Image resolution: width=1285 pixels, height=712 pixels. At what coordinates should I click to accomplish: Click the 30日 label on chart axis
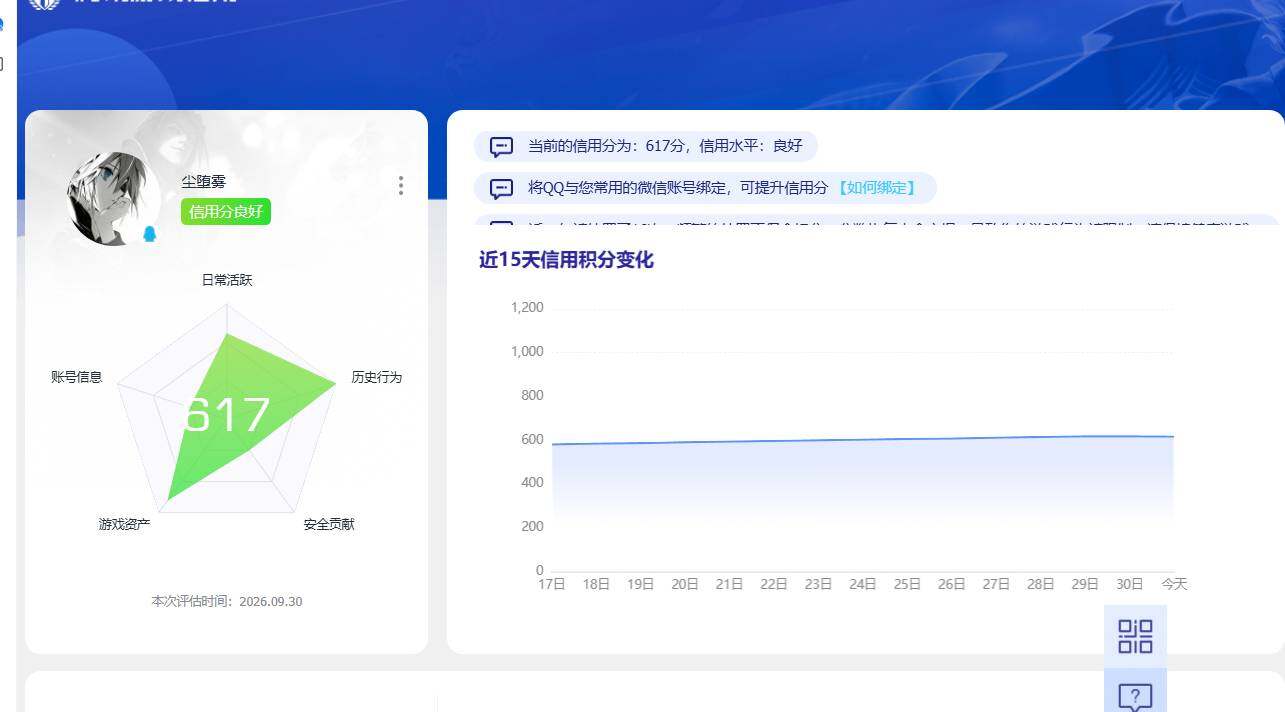point(1130,584)
